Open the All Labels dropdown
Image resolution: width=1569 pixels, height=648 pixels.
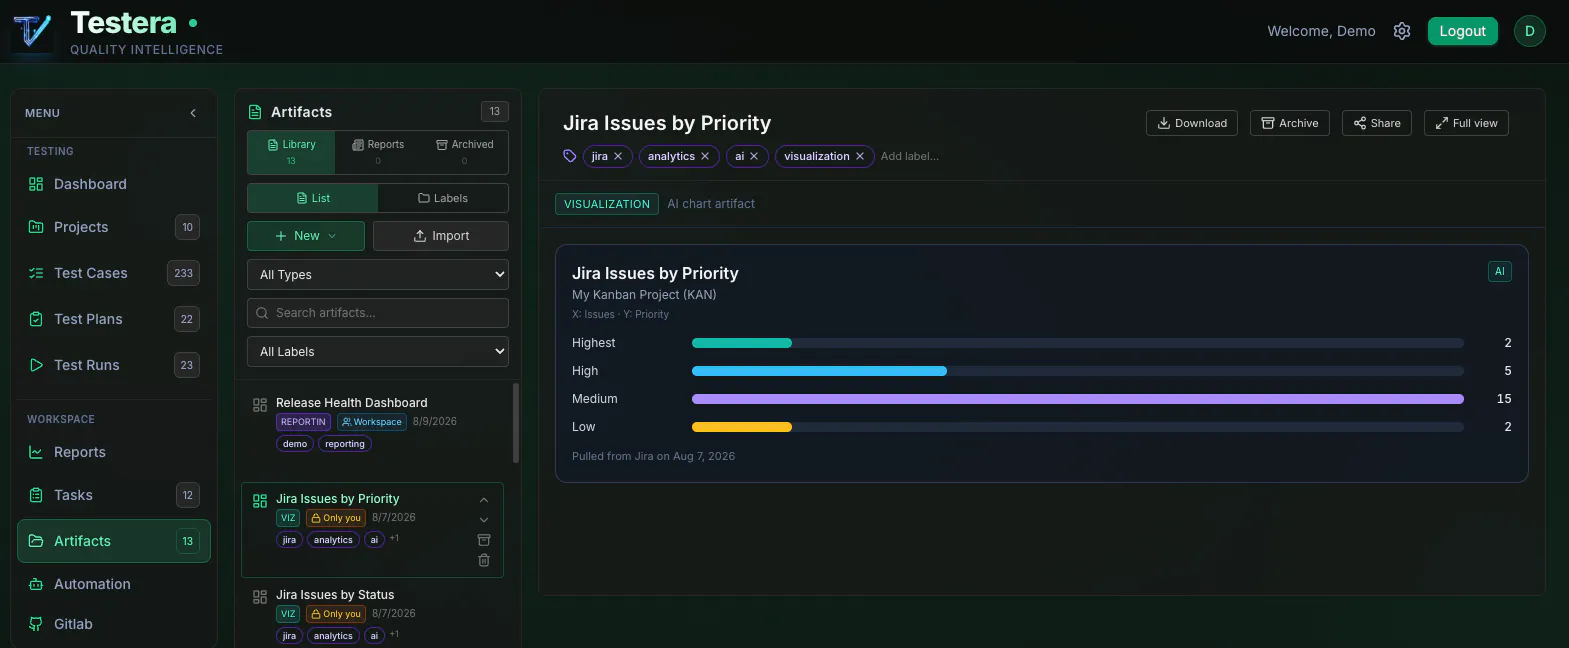coord(378,351)
